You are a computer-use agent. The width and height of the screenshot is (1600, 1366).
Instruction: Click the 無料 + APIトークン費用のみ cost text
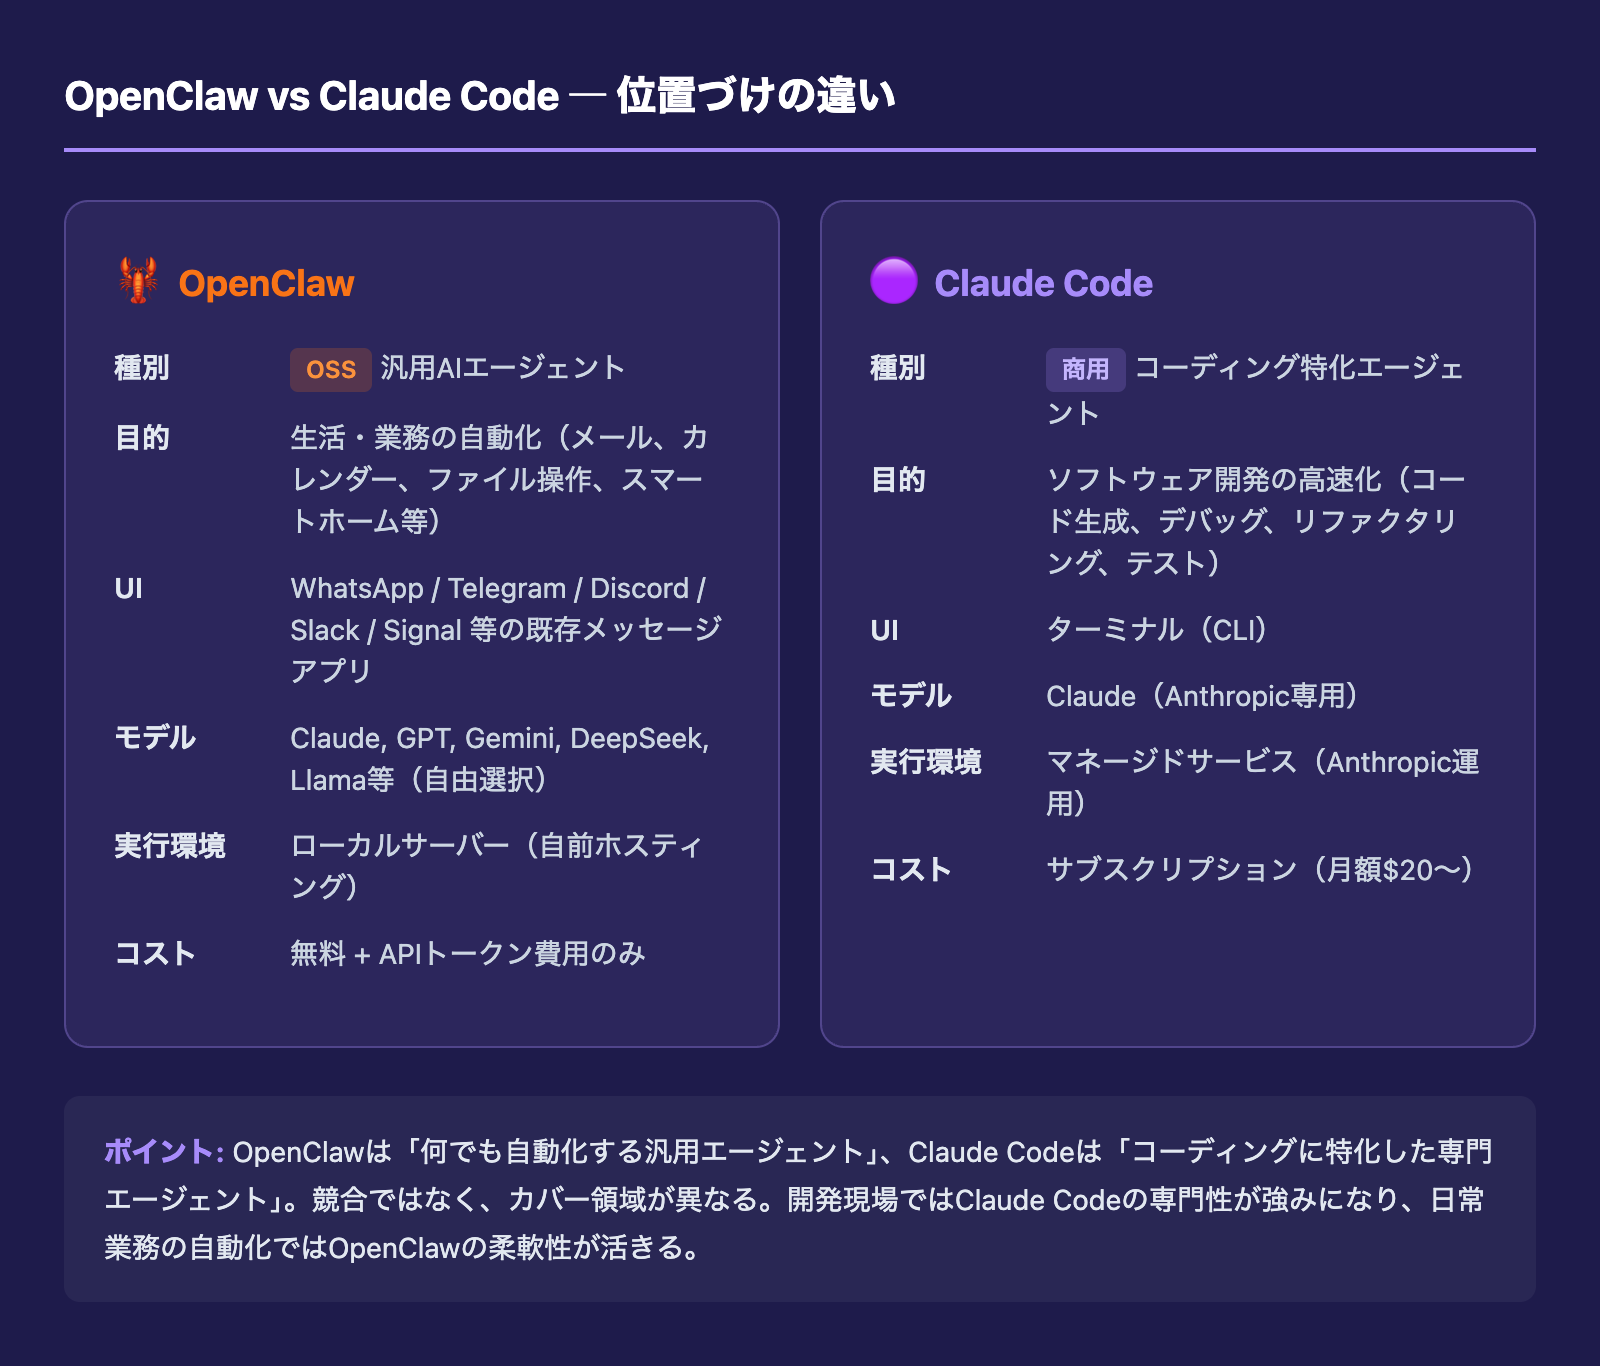coord(468,955)
